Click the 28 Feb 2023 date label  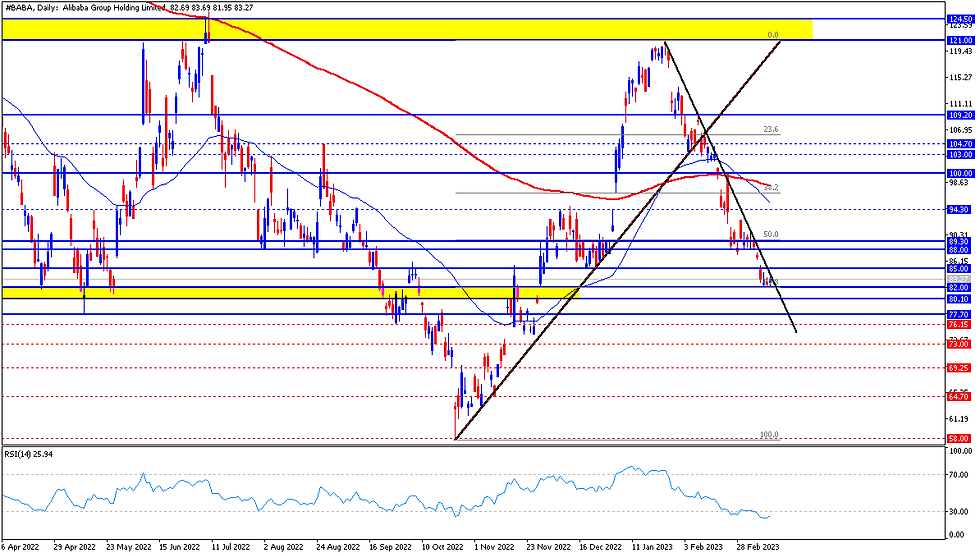pos(758,547)
